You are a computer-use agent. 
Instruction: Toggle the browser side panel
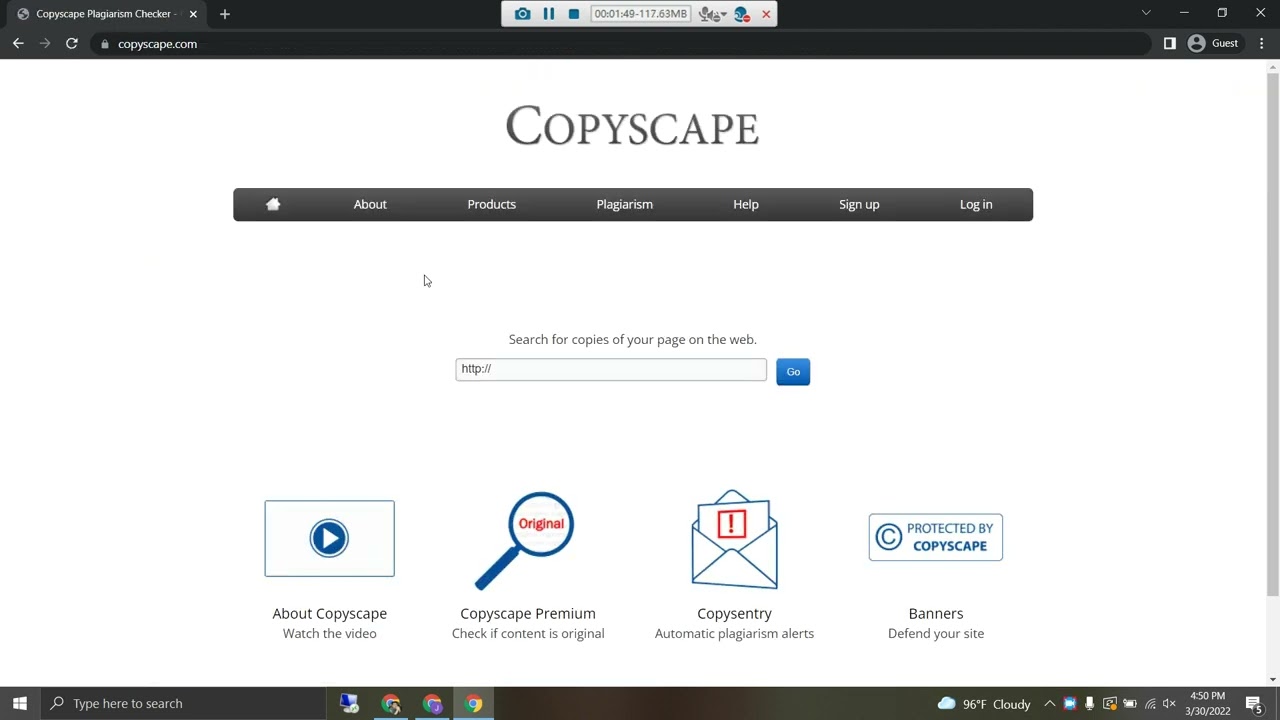(1170, 44)
